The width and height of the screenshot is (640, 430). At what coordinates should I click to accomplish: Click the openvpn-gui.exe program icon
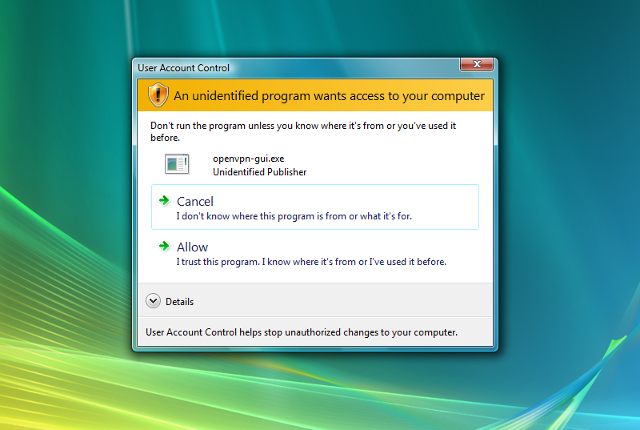(177, 164)
